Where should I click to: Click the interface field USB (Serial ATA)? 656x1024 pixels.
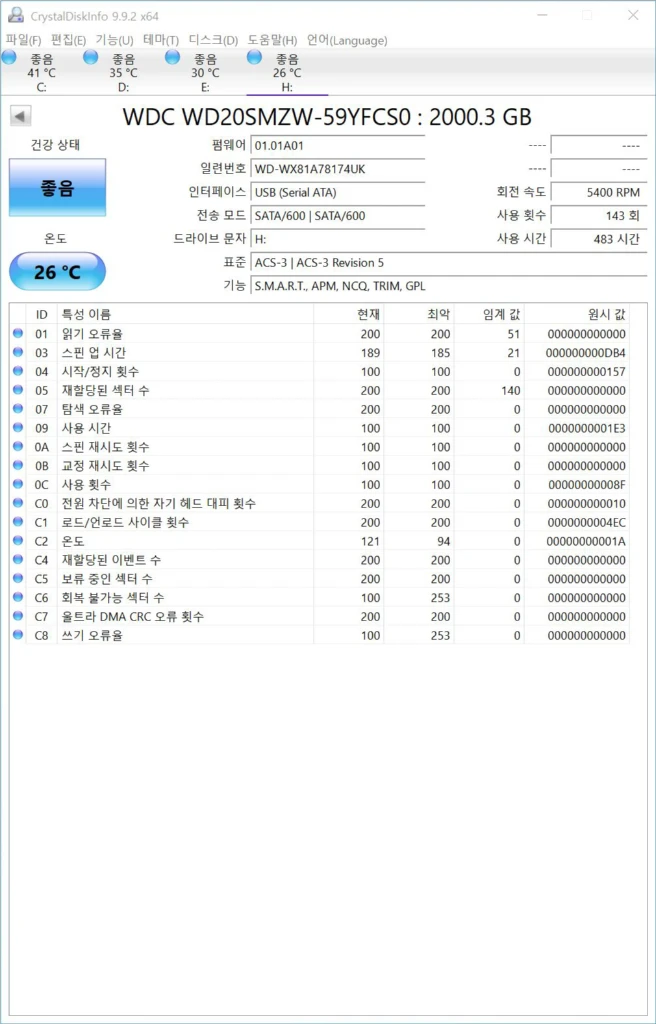(x=338, y=193)
